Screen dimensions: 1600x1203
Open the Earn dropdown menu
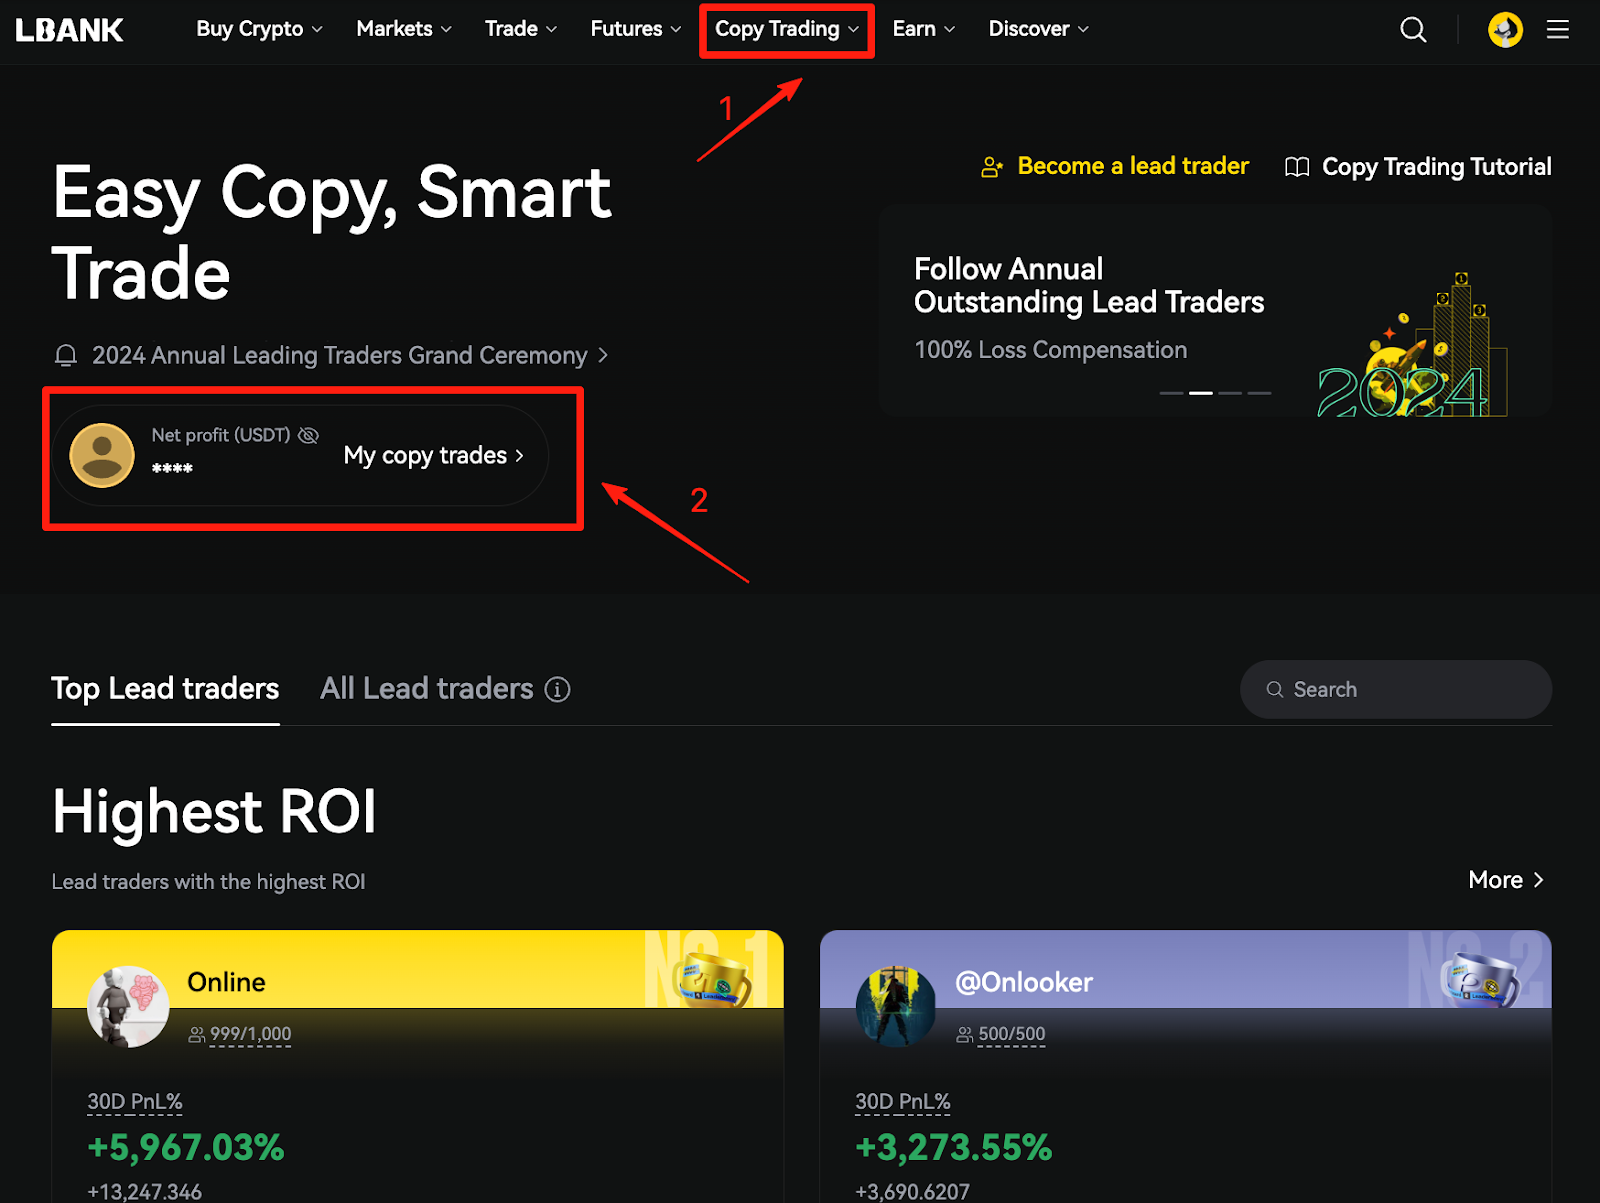point(923,29)
